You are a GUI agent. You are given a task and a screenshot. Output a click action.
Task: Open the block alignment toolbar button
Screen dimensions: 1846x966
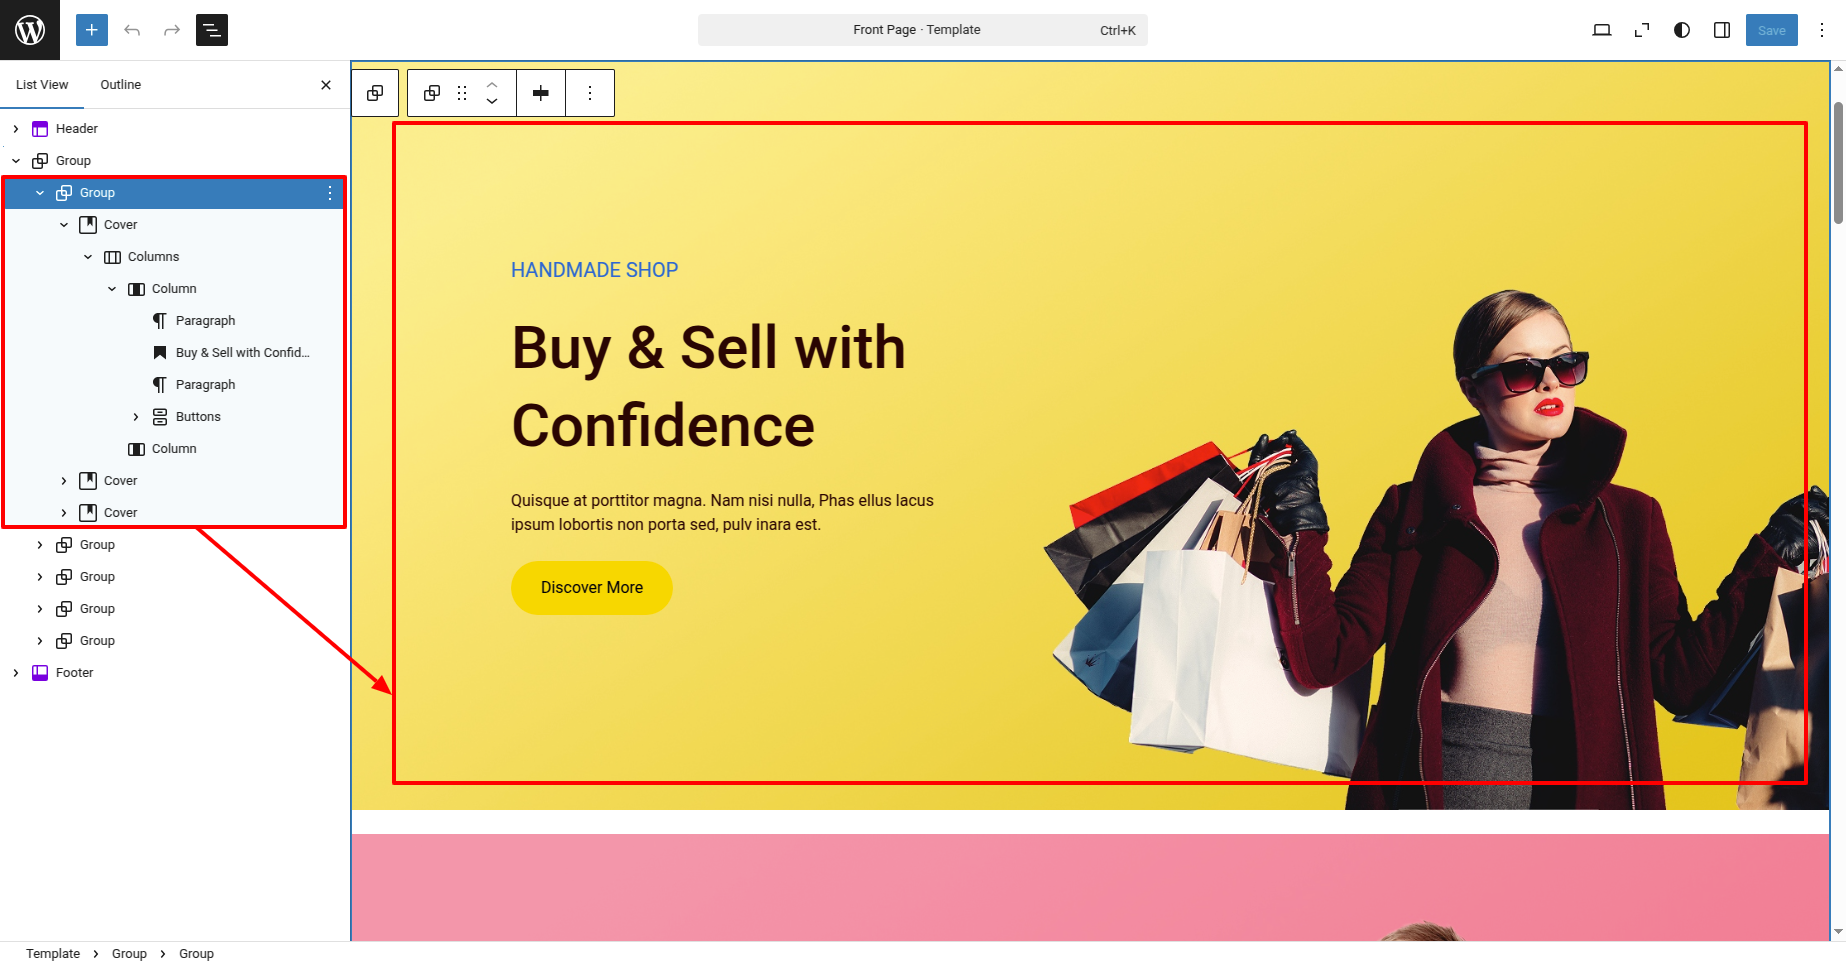click(x=541, y=93)
